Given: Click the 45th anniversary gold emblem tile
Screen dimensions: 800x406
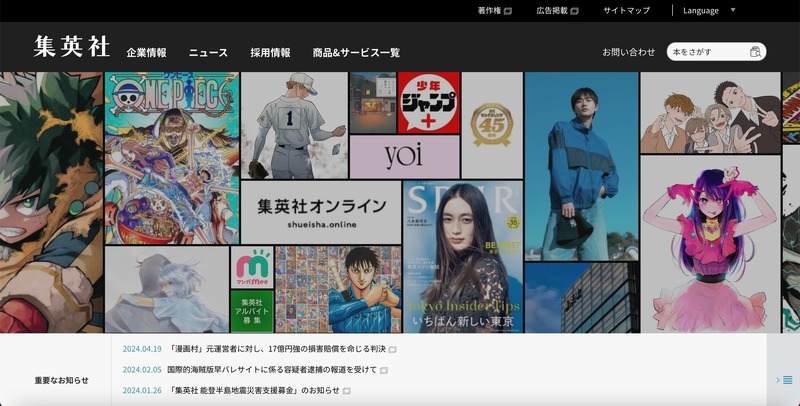Looking at the screenshot, I should 491,124.
